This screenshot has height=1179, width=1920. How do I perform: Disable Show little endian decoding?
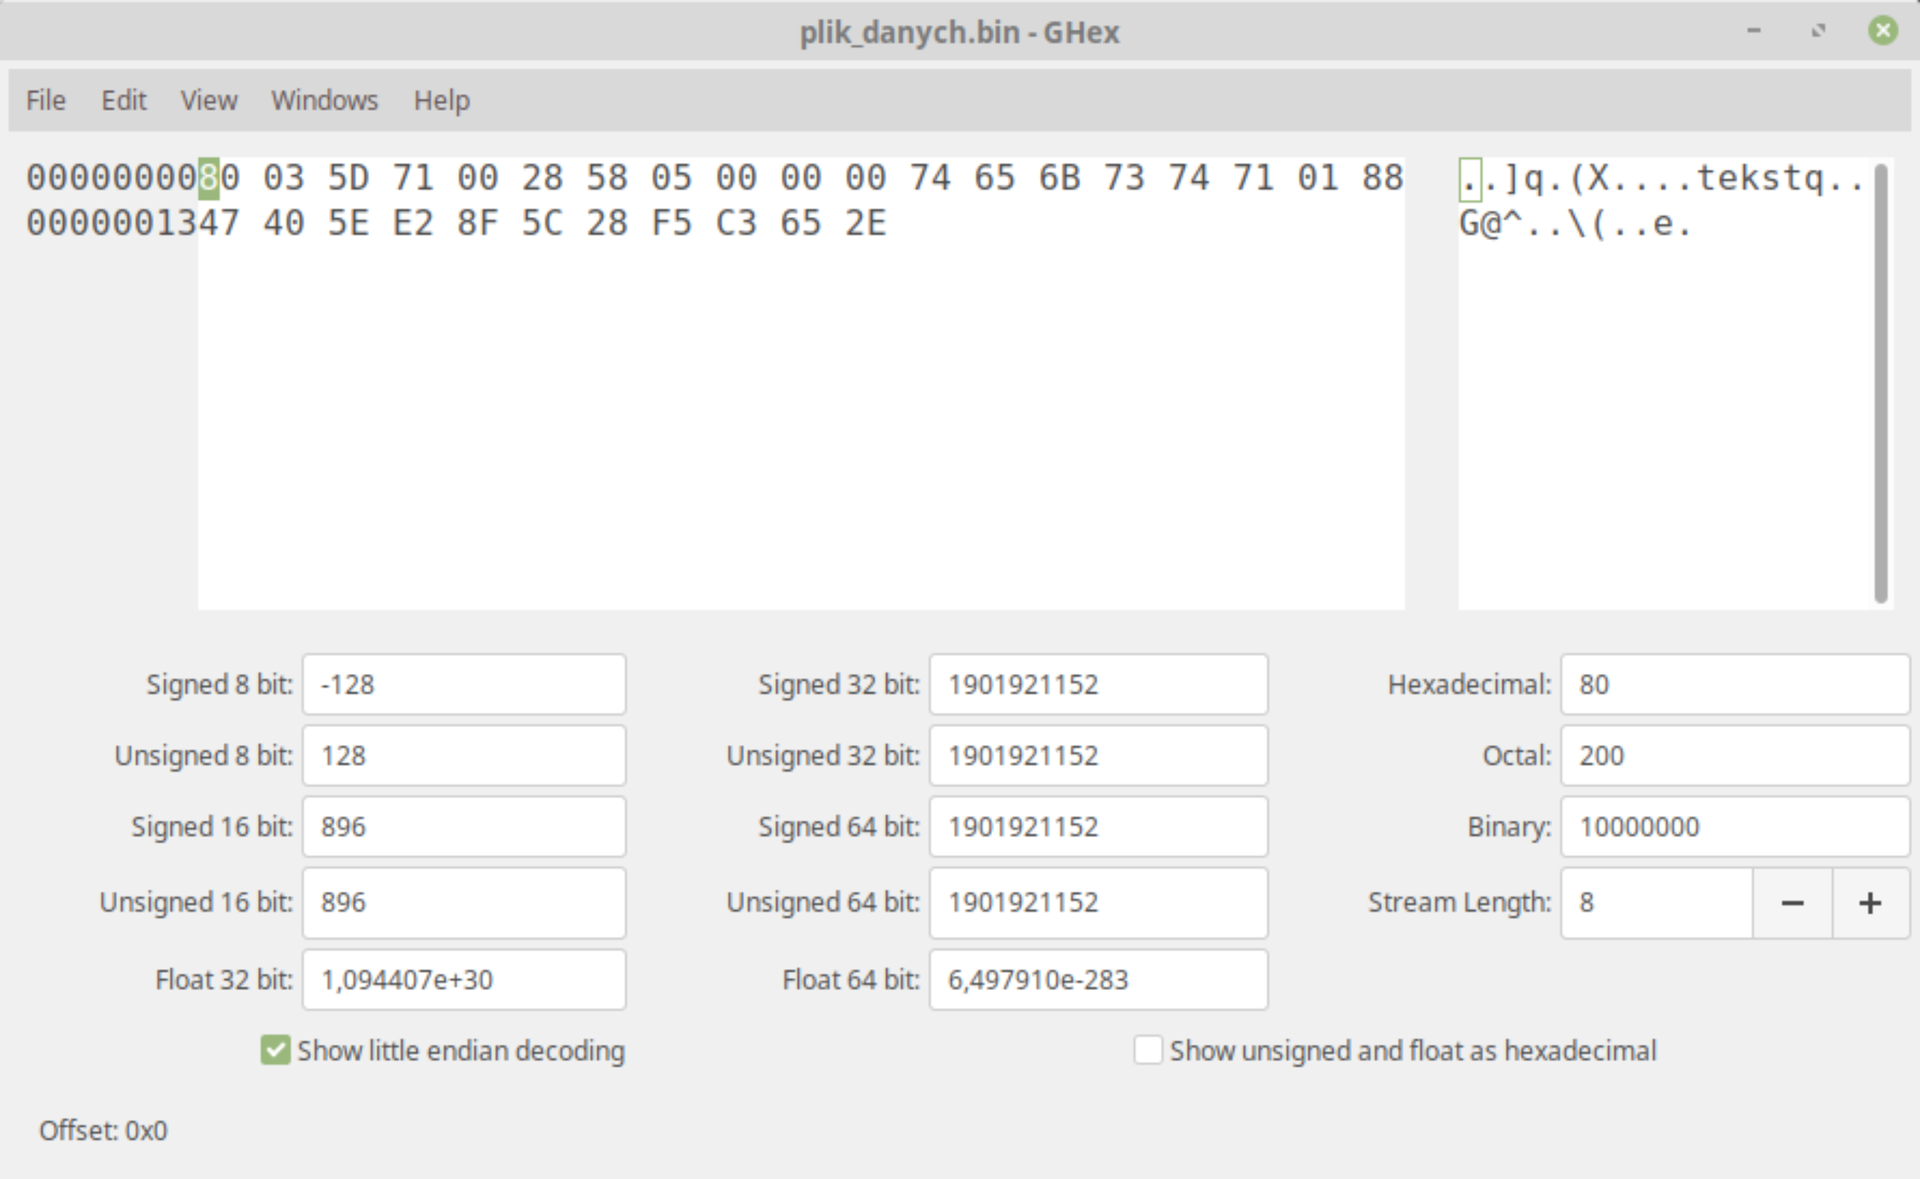click(276, 1050)
